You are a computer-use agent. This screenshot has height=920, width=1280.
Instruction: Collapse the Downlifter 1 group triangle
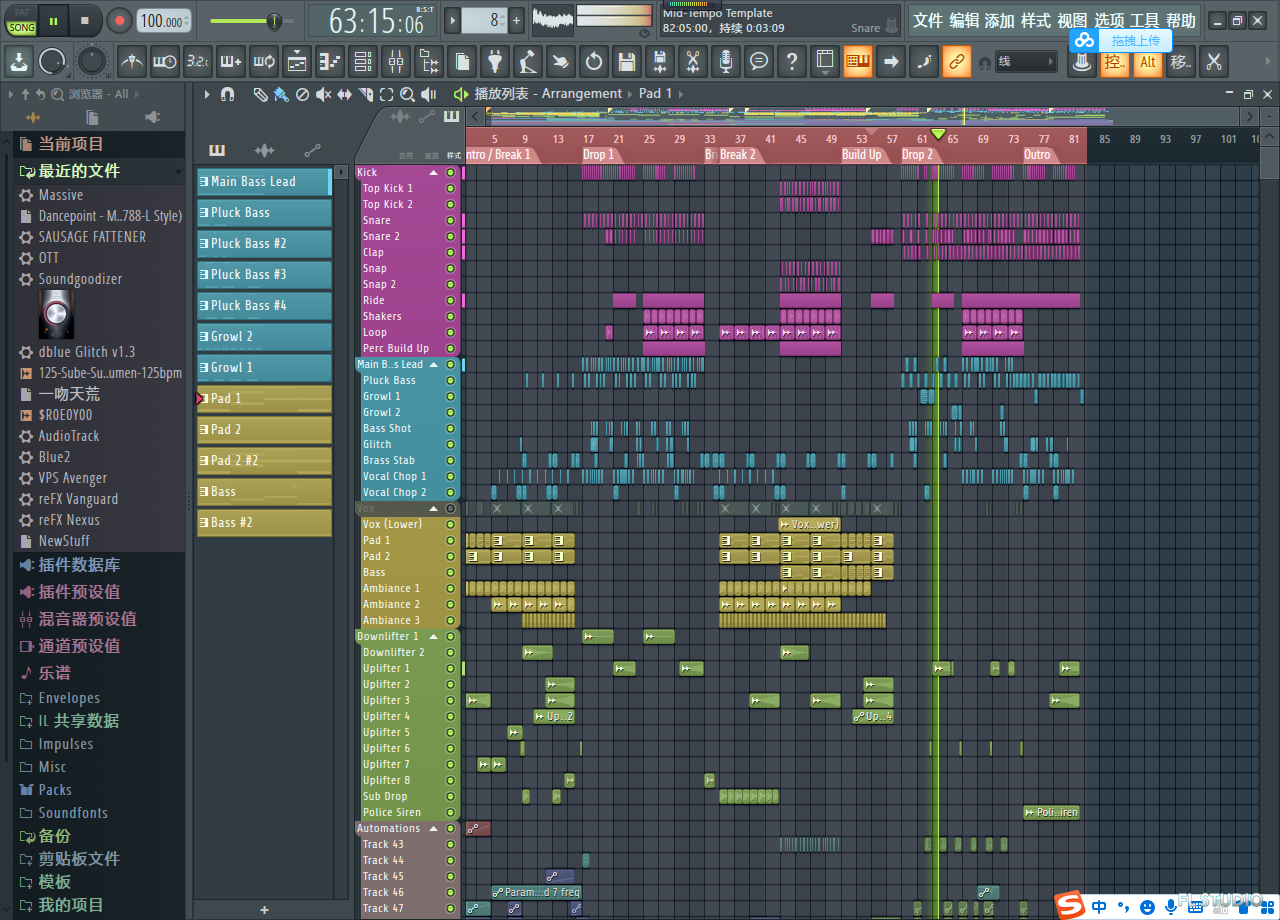click(434, 636)
